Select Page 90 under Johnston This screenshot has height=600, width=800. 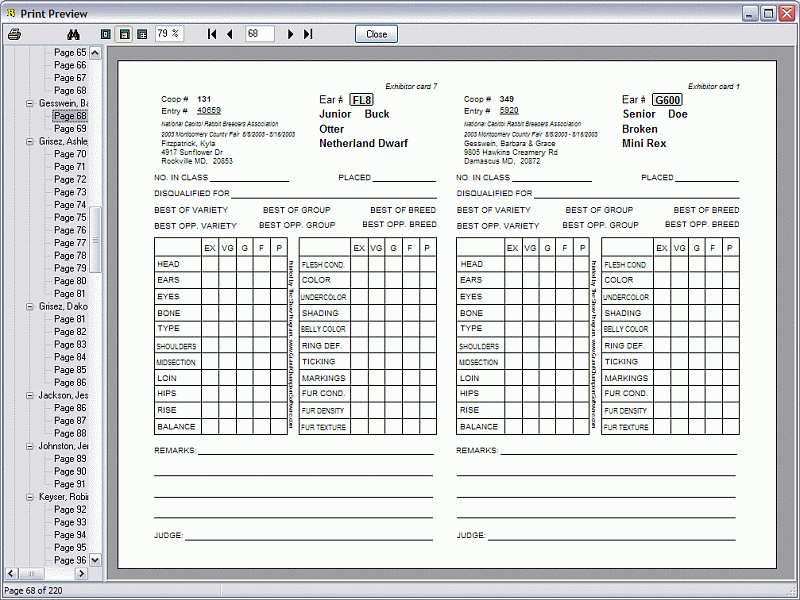(70, 471)
